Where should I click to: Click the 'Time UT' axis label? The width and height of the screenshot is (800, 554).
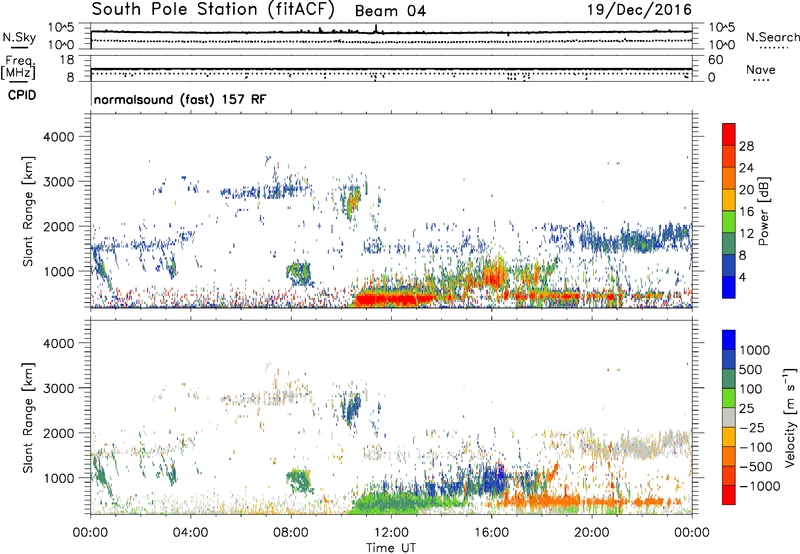391,548
